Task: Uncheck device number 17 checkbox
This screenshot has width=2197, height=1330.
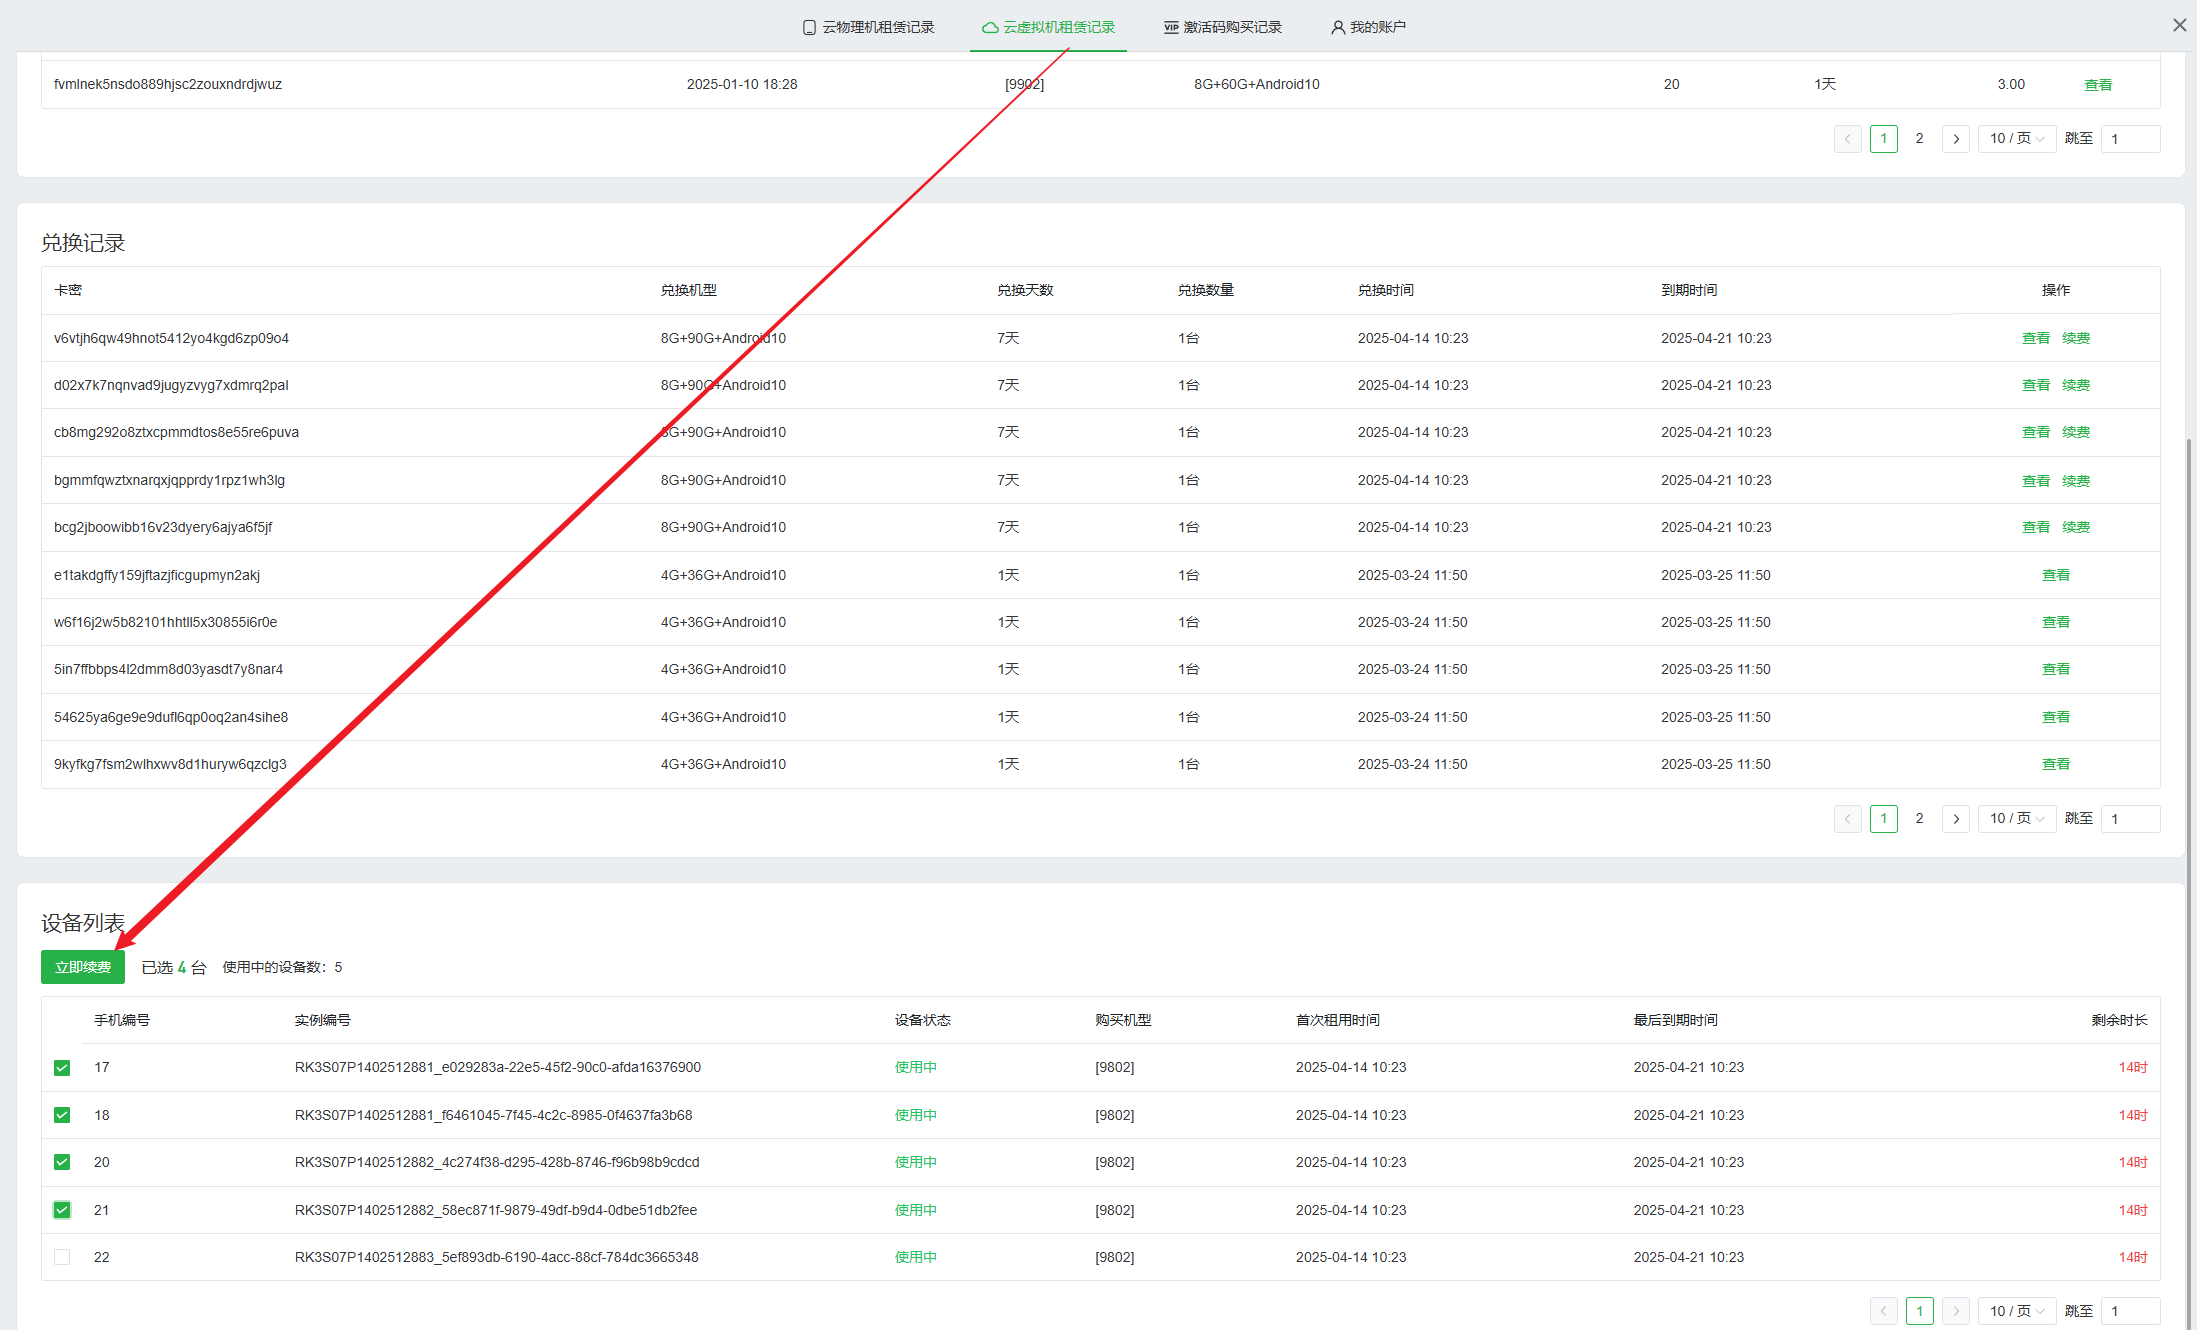Action: tap(62, 1068)
